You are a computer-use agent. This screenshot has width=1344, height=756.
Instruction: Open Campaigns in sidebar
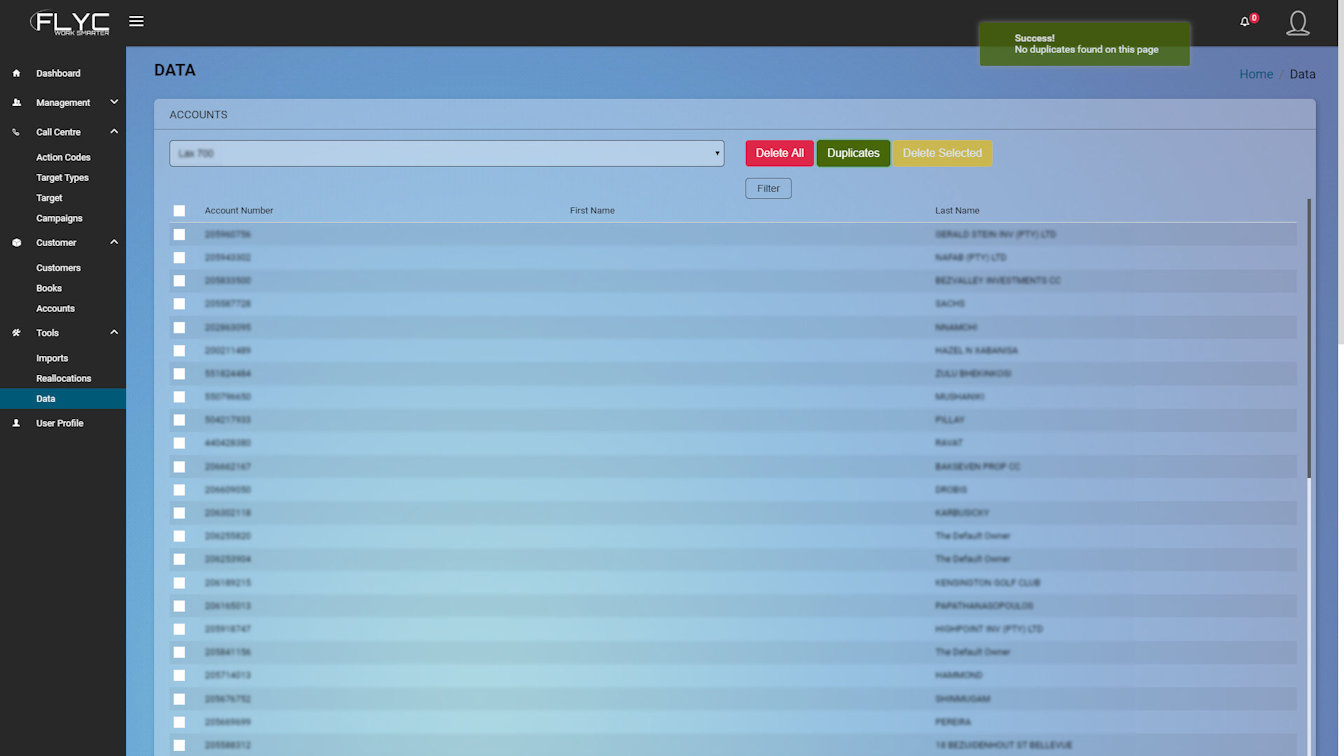59,218
